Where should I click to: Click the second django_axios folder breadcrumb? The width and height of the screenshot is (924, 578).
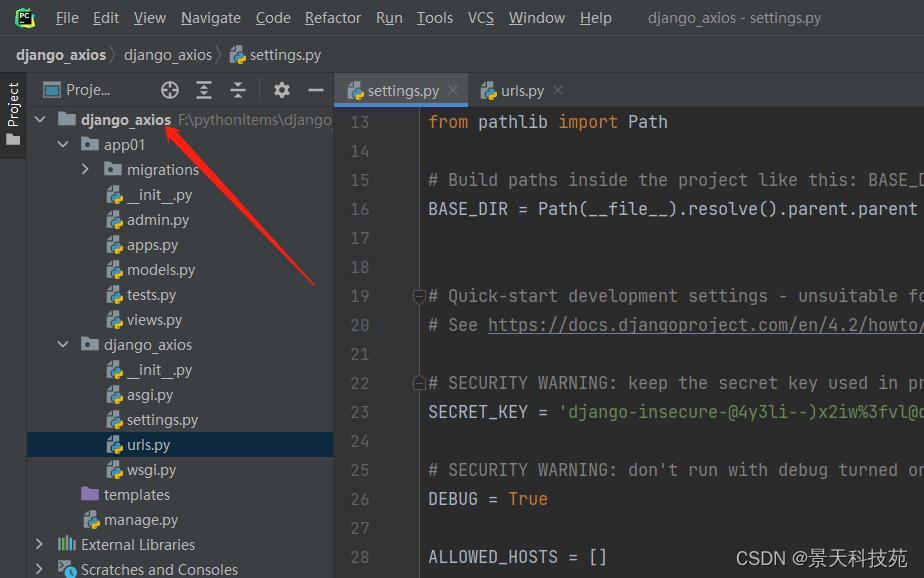(x=168, y=55)
